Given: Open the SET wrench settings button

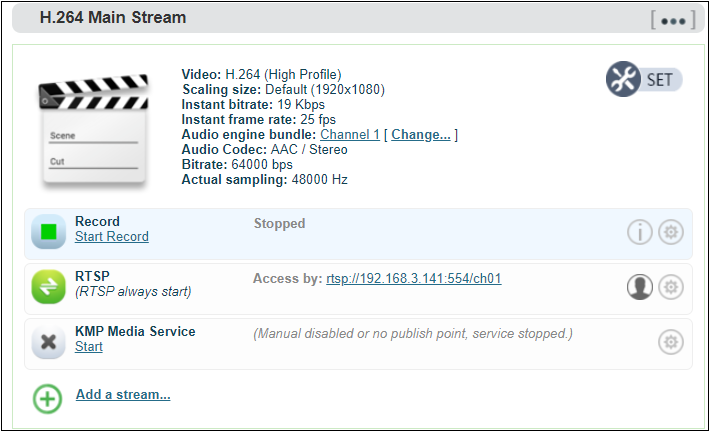Looking at the screenshot, I should pos(643,79).
